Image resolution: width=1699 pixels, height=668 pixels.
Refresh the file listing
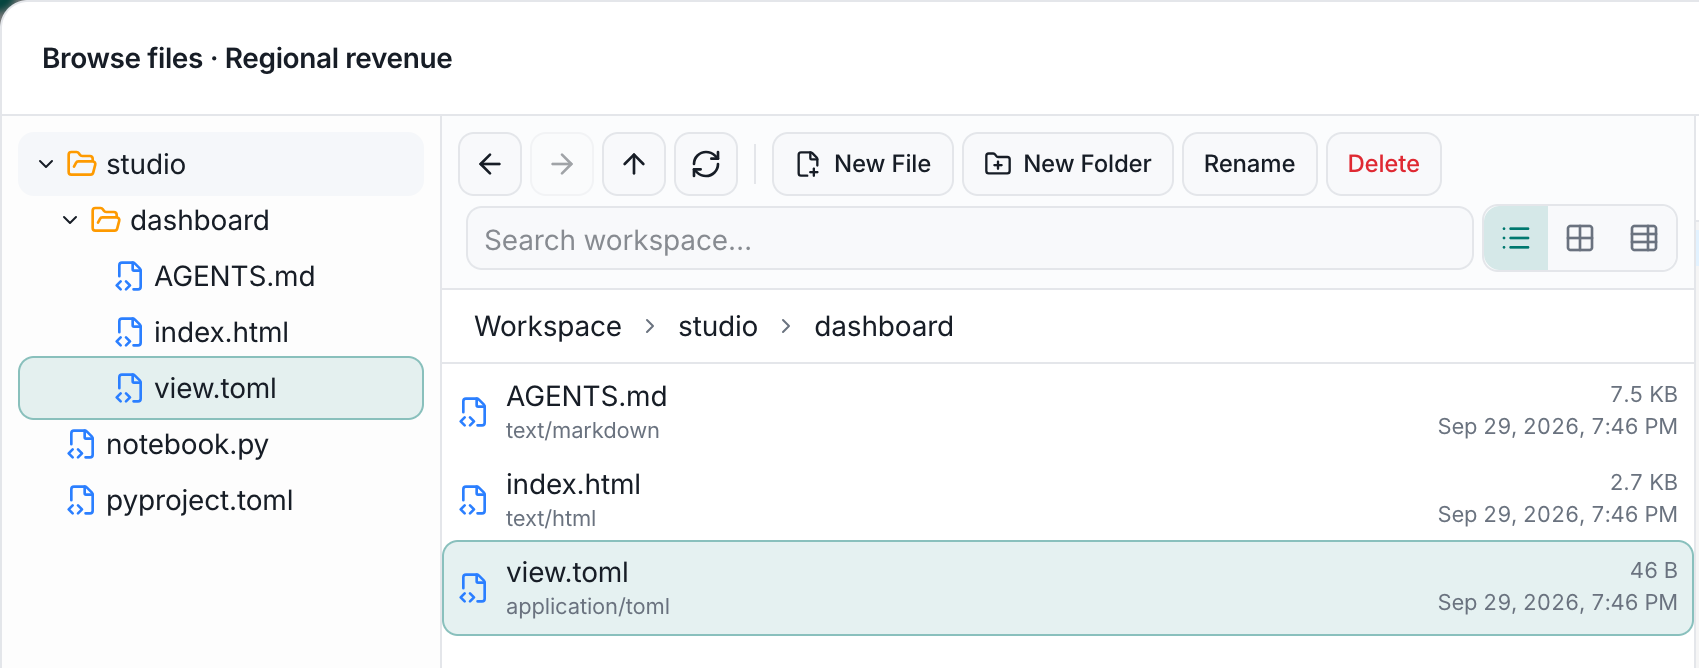(706, 164)
